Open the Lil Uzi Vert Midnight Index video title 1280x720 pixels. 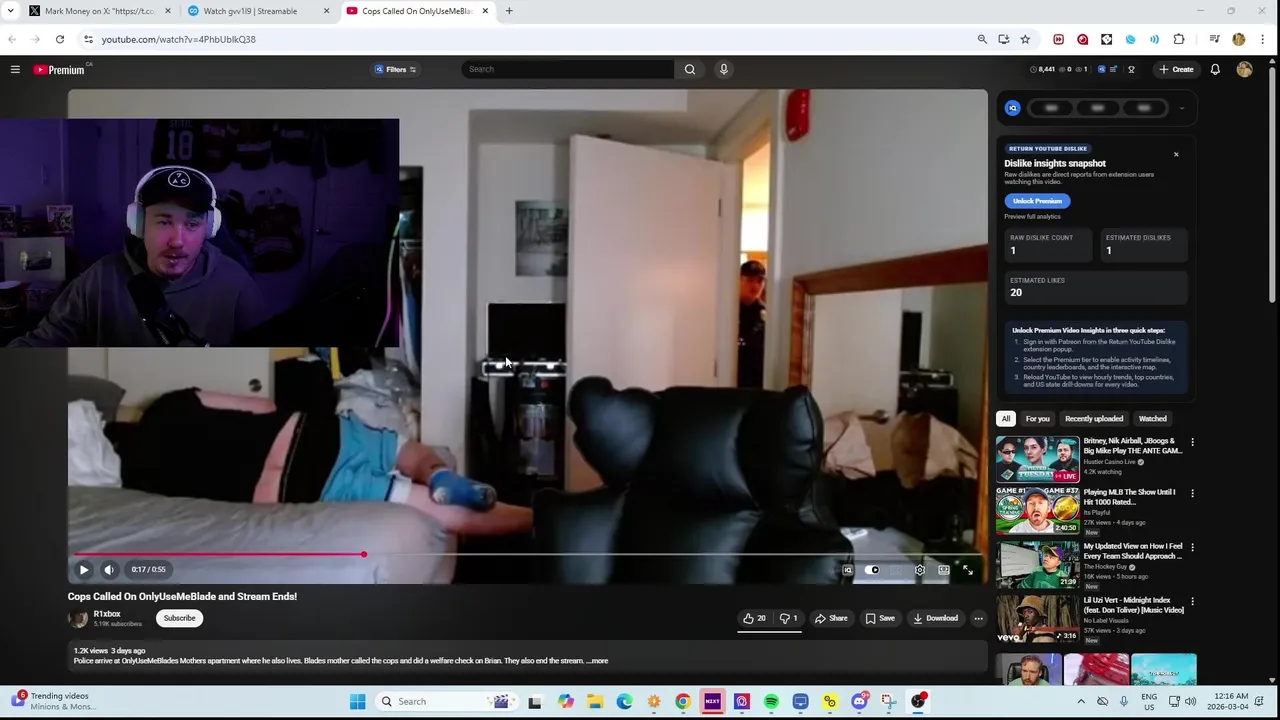tap(1133, 605)
